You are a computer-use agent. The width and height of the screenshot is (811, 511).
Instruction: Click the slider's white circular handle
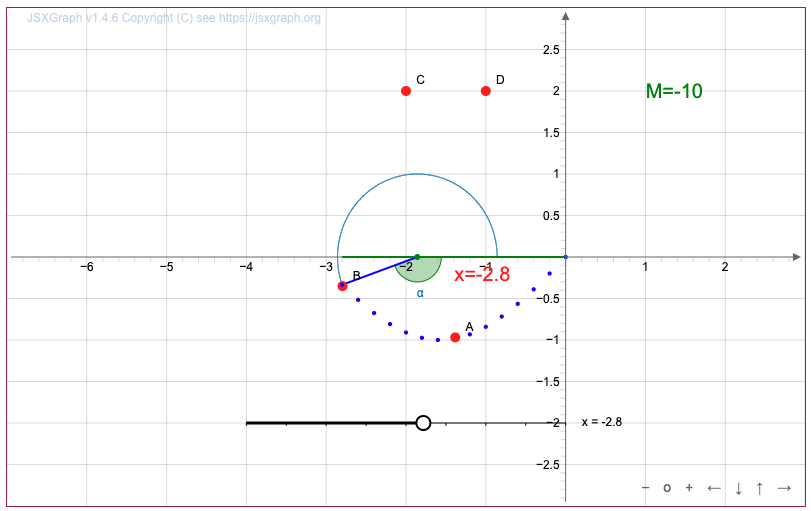[423, 423]
